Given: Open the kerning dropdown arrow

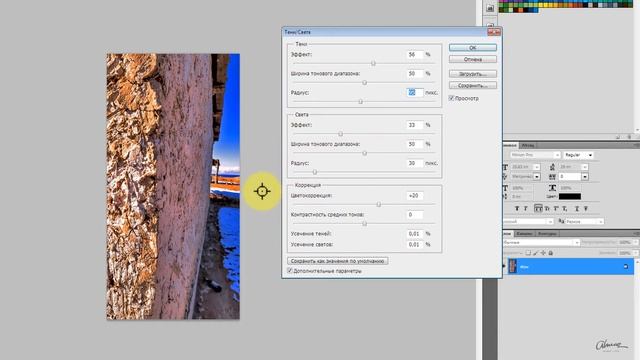Looking at the screenshot, I should [x=537, y=177].
